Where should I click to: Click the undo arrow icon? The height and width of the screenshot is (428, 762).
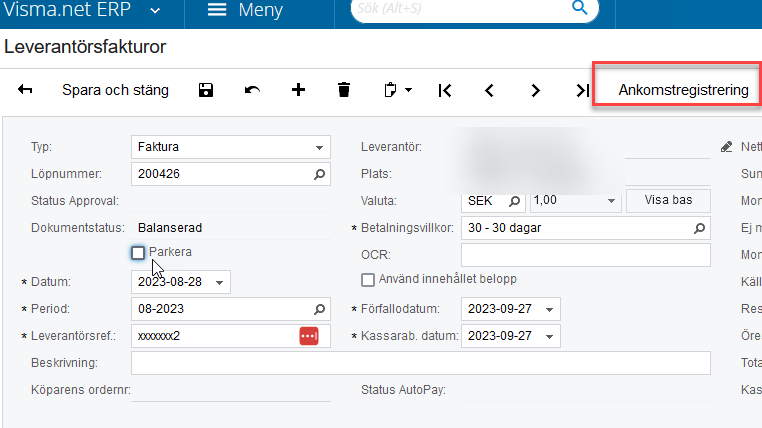click(x=252, y=90)
